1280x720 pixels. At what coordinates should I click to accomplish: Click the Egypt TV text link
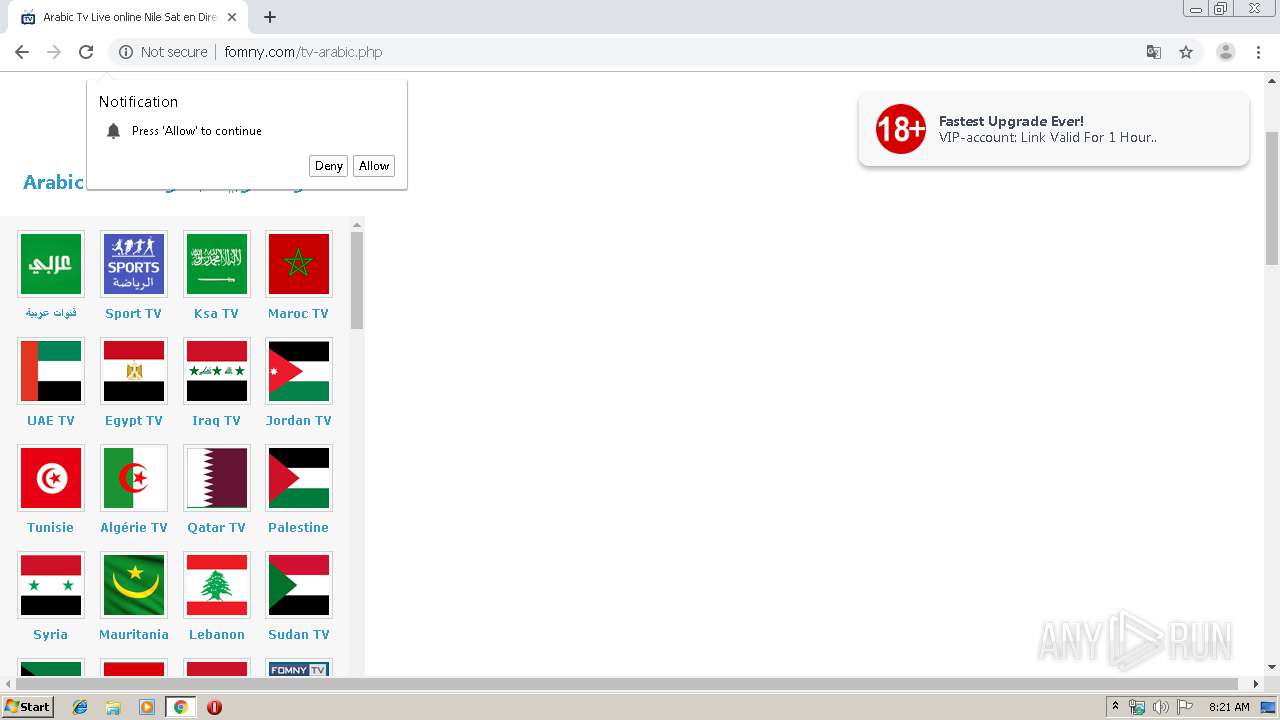(133, 420)
